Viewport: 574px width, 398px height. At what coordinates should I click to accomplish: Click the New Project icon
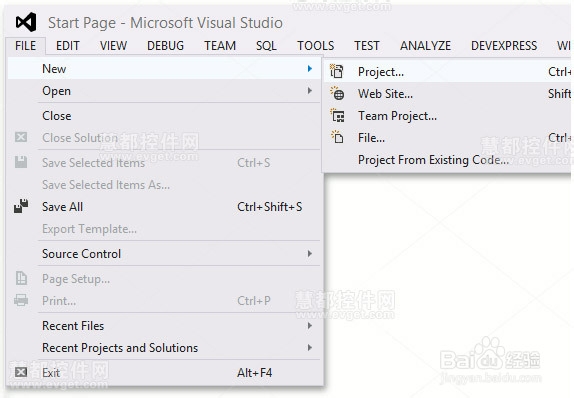click(336, 71)
